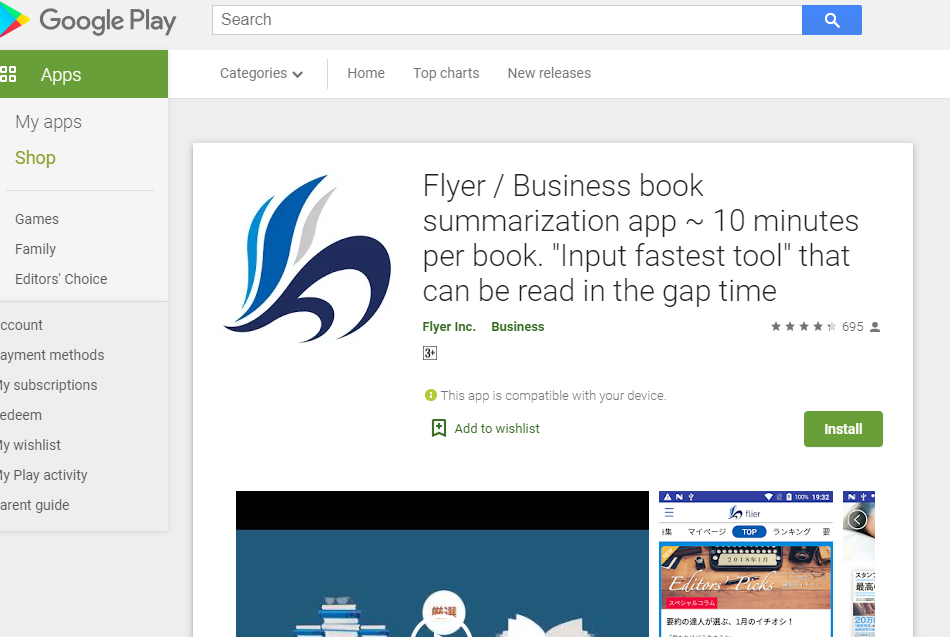The height and width of the screenshot is (637, 950).
Task: Click the previous screenshot arrow icon
Action: pos(857,520)
